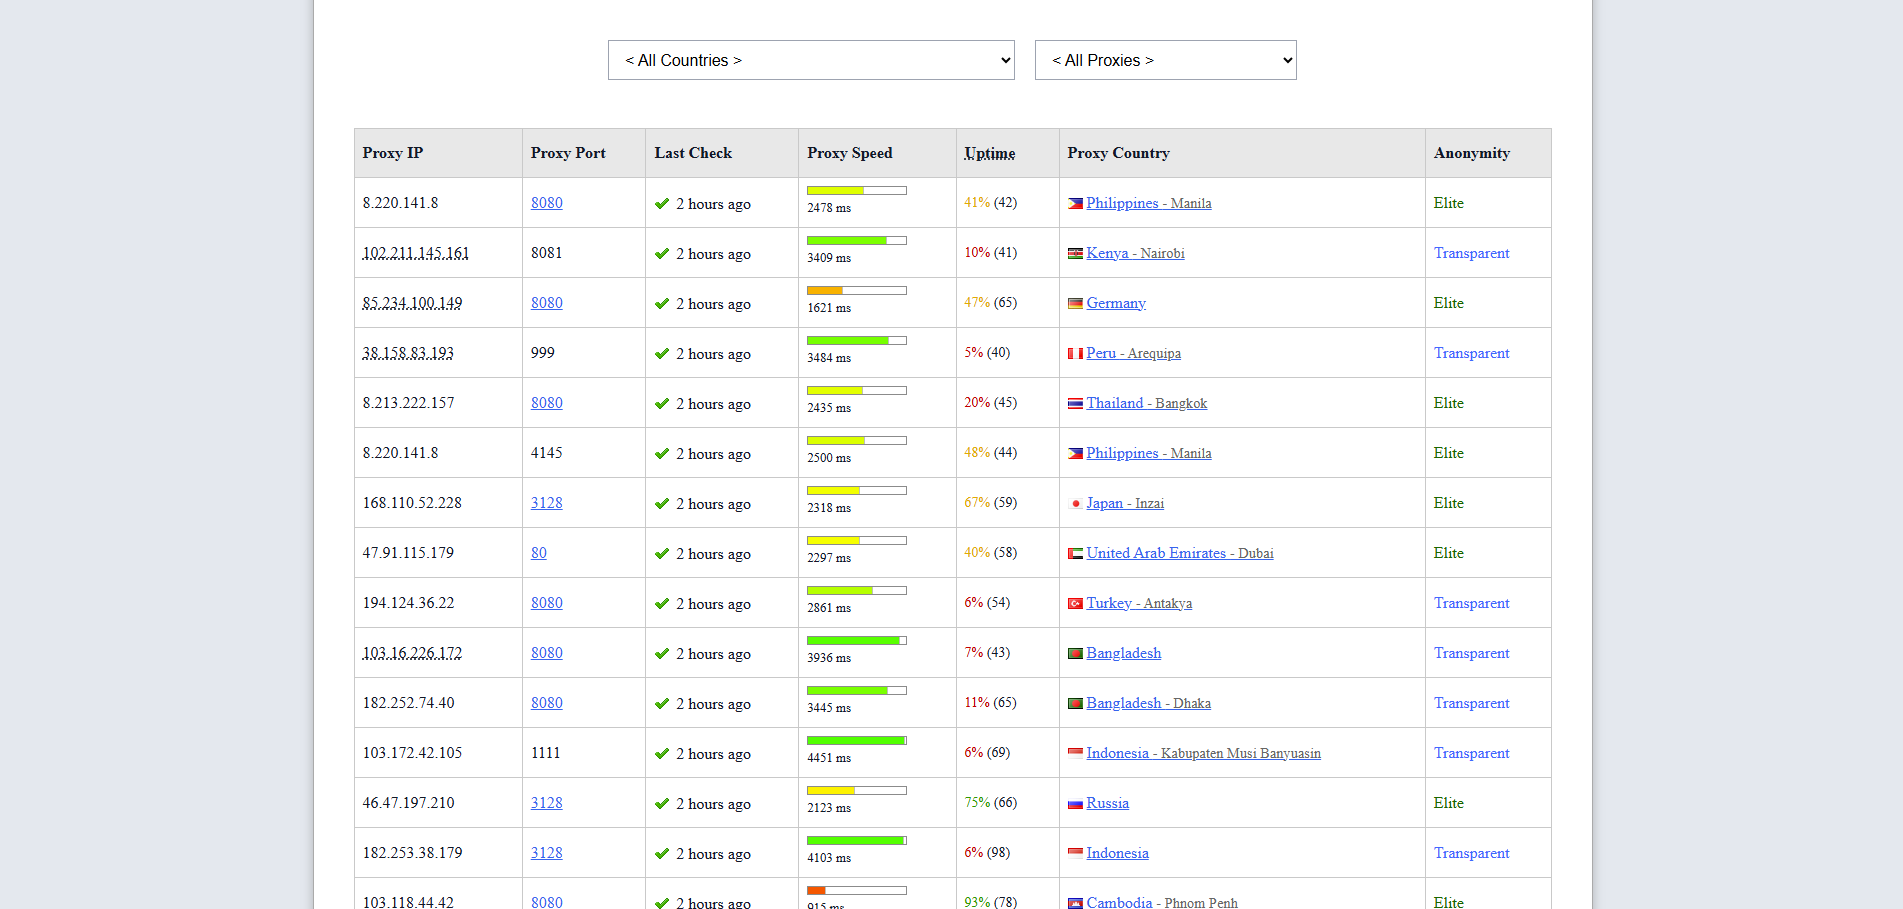Click the Peru flag icon

pyautogui.click(x=1075, y=354)
